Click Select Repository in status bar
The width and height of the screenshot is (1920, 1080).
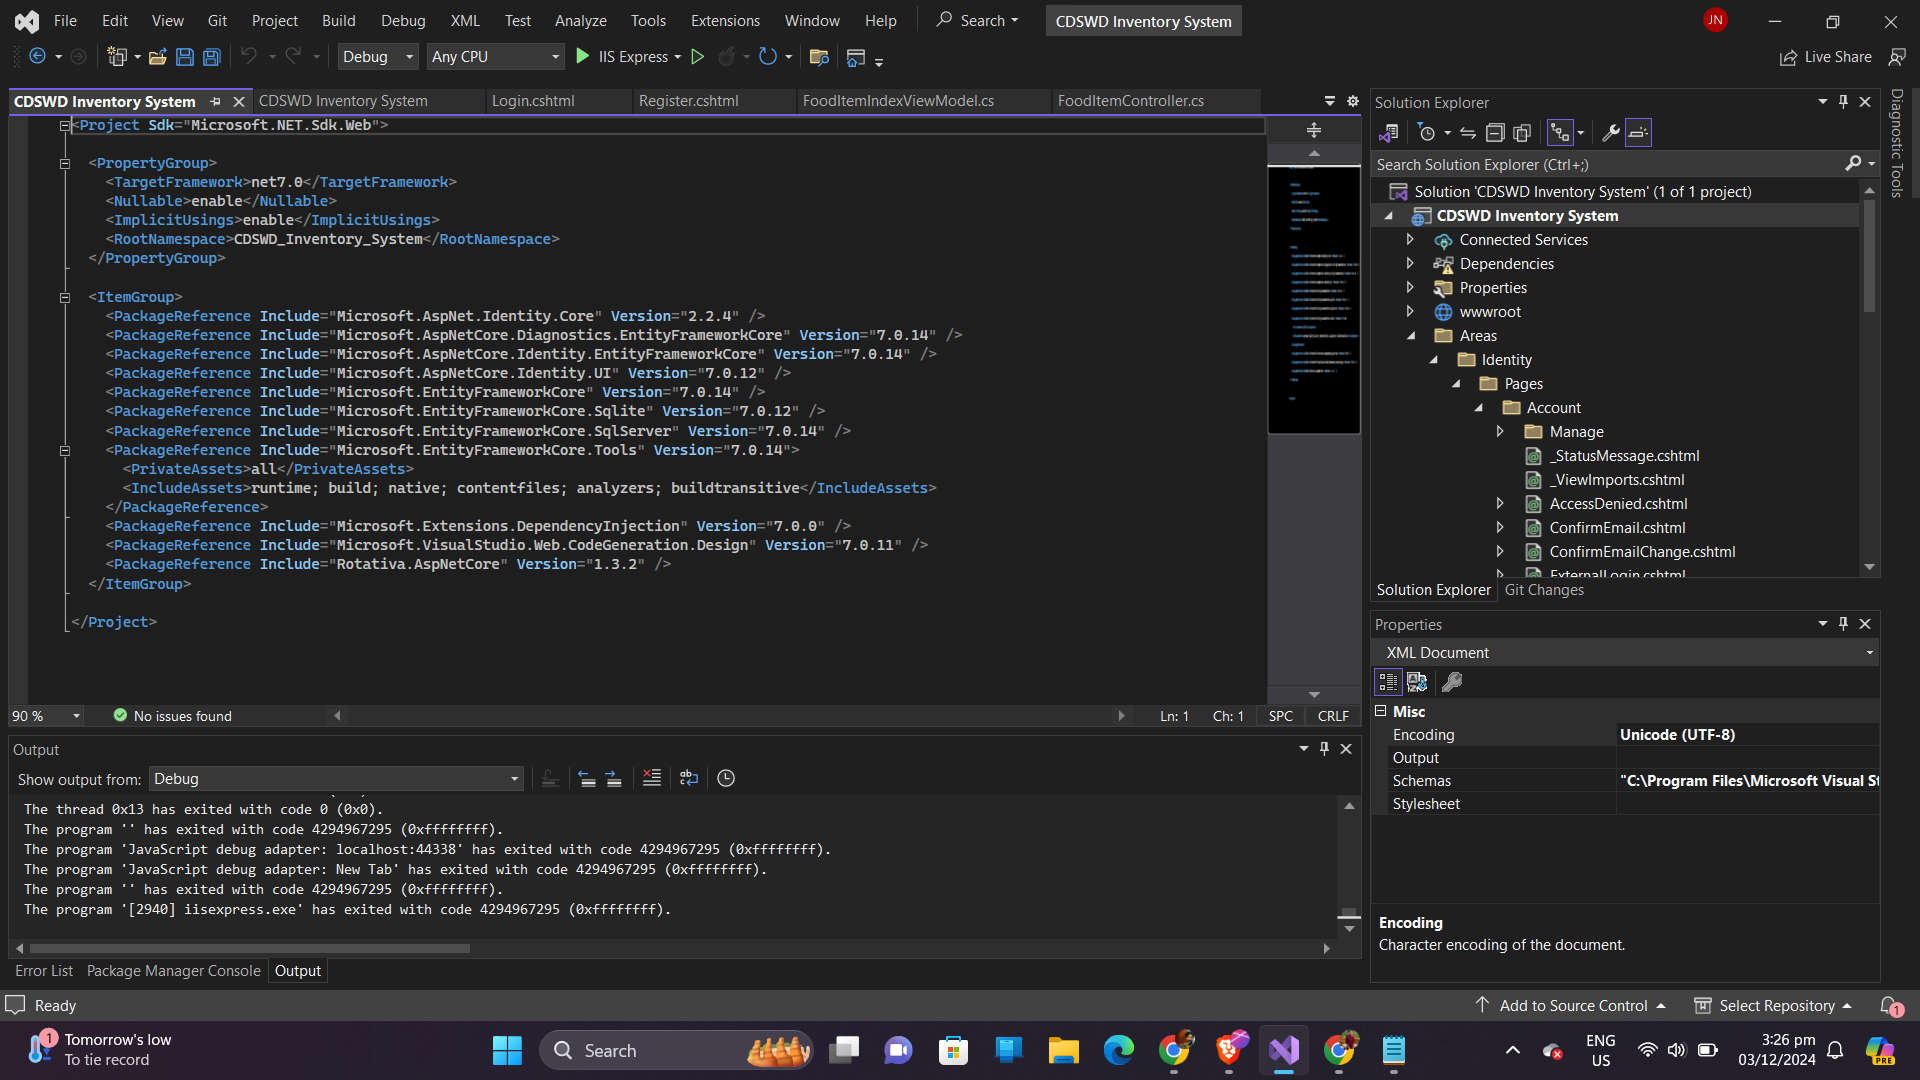pyautogui.click(x=1775, y=1005)
